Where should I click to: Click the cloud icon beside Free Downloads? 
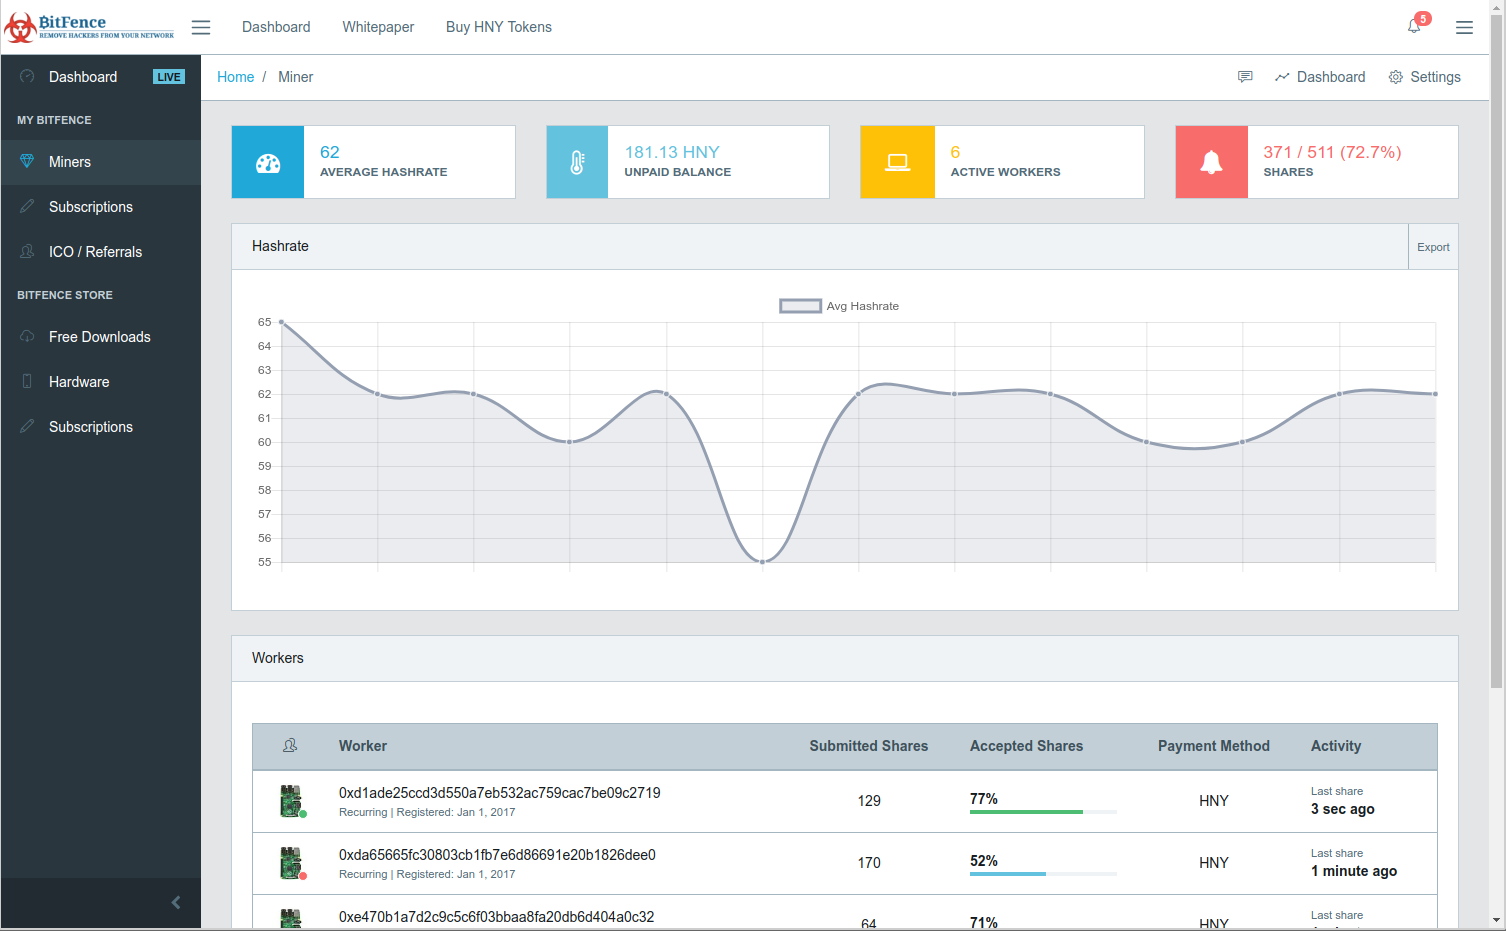coord(27,336)
